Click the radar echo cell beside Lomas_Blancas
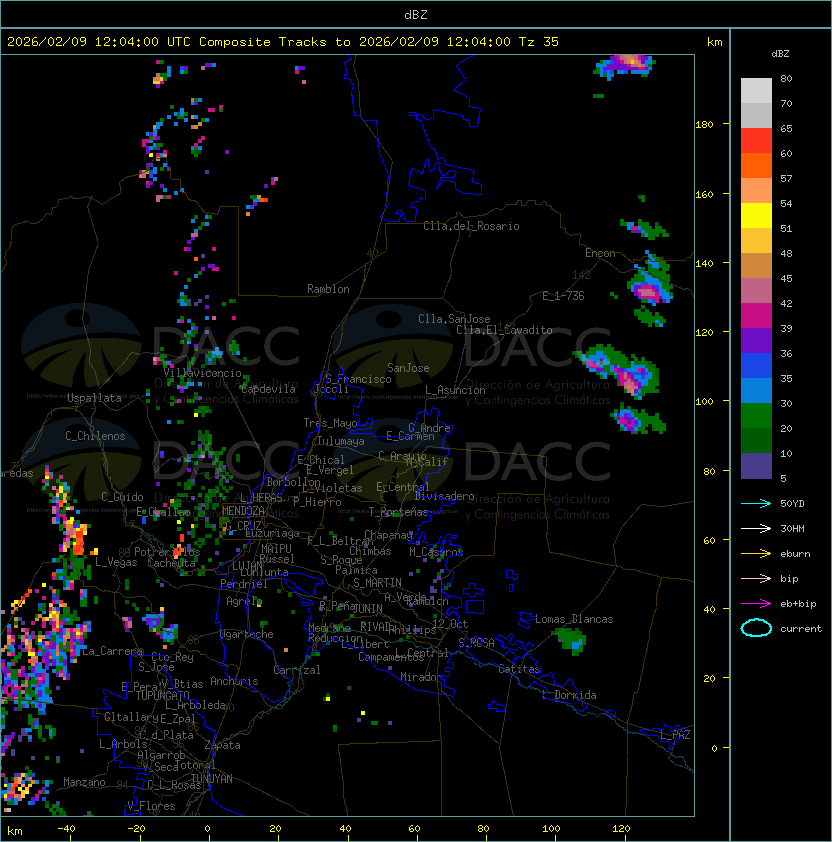The image size is (832, 842). pyautogui.click(x=570, y=641)
